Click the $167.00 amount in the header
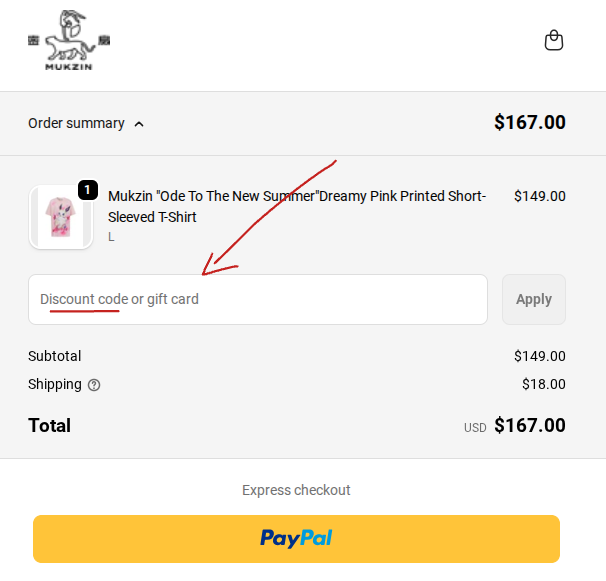The width and height of the screenshot is (606, 581). pos(529,123)
